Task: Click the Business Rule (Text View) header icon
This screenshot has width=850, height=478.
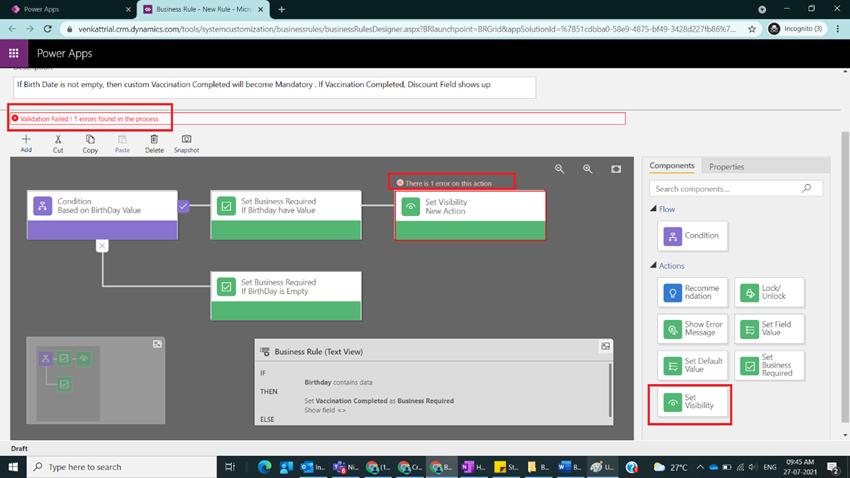Action: tap(265, 351)
